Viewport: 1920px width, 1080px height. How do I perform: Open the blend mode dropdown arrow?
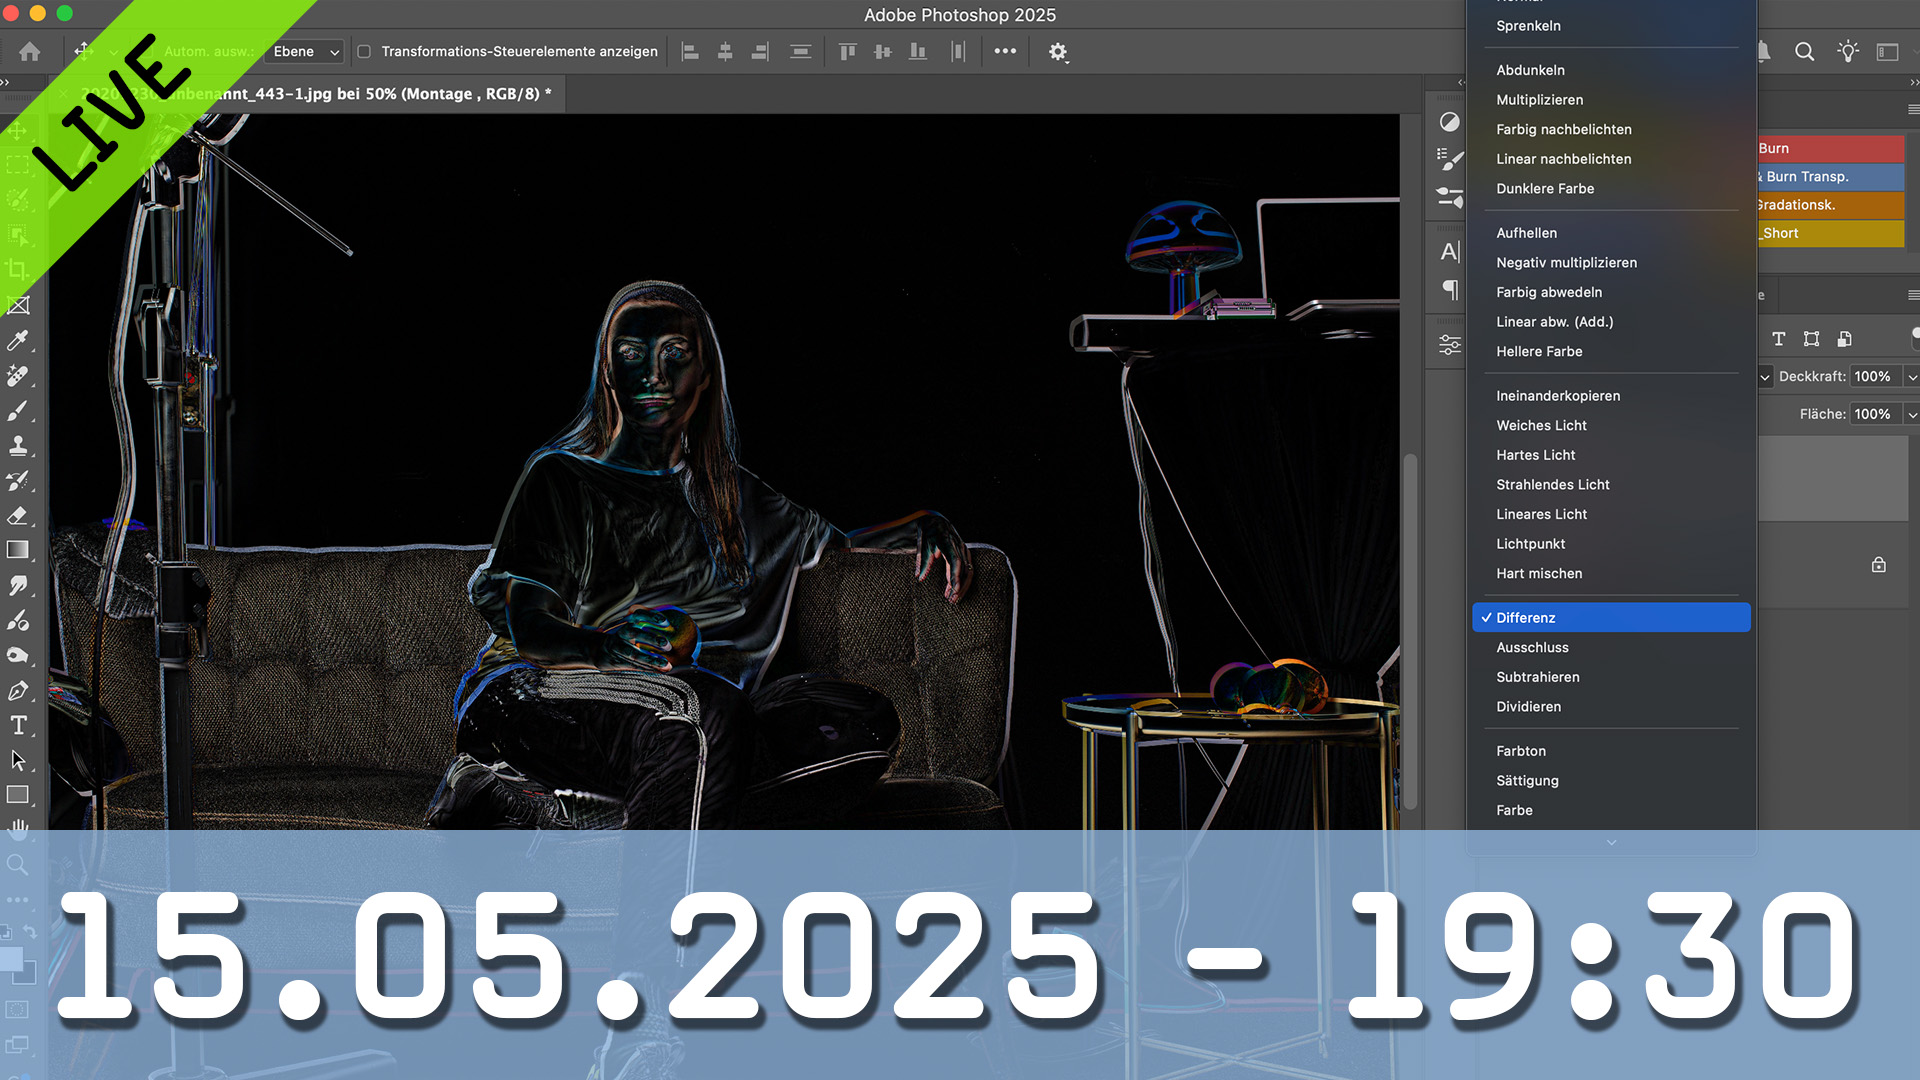pos(1765,377)
